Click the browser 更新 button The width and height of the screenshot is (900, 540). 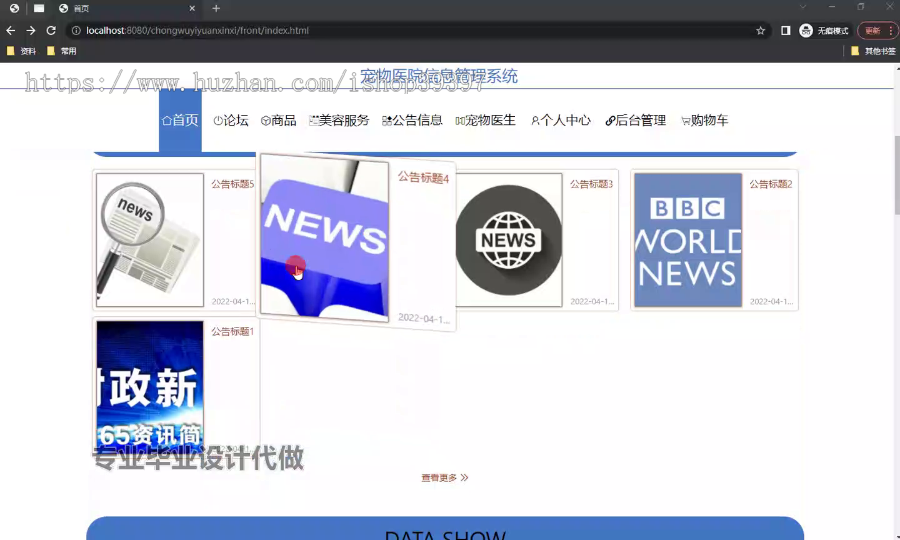point(873,30)
